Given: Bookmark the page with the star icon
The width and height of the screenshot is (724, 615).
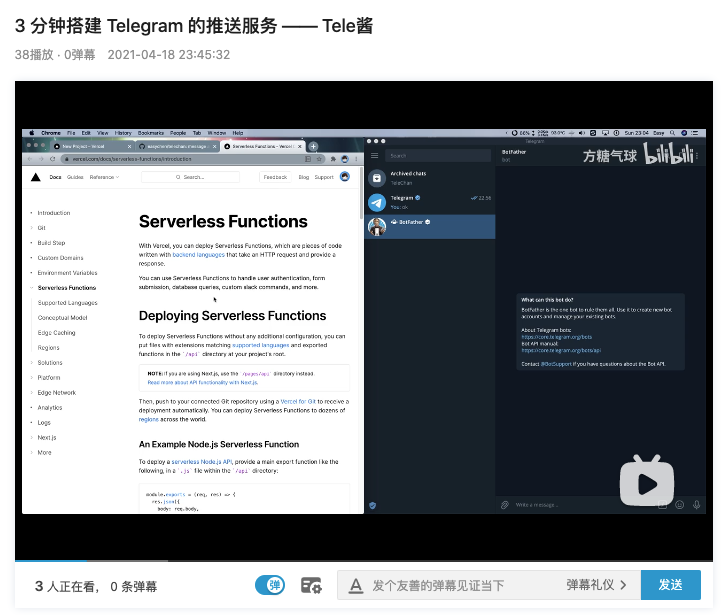Looking at the screenshot, I should tap(319, 159).
